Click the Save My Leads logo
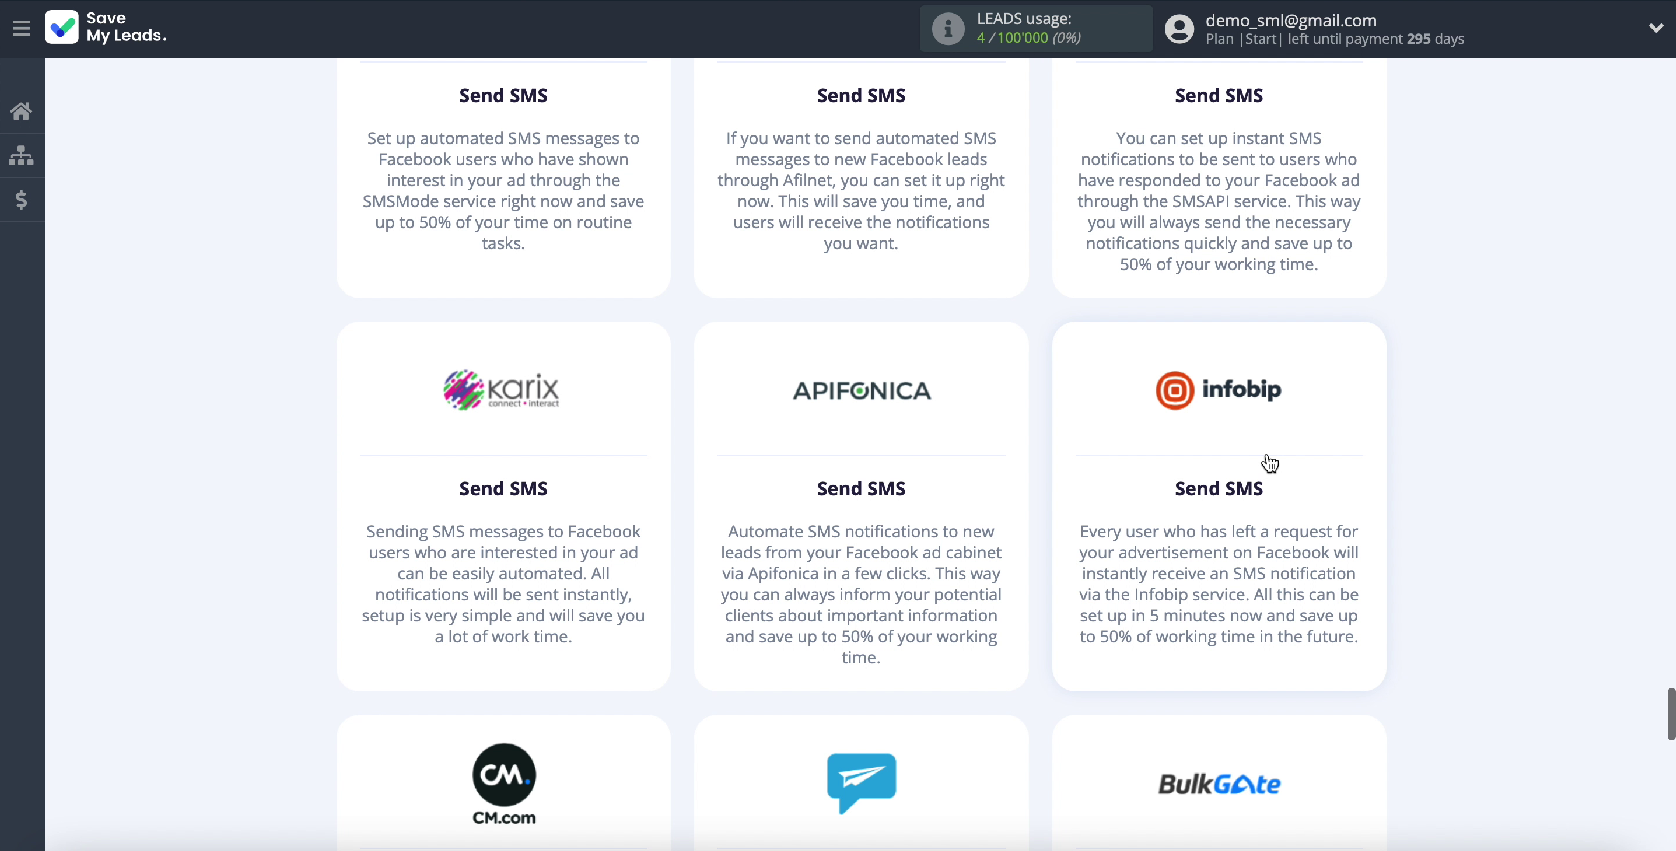Image resolution: width=1676 pixels, height=851 pixels. click(106, 27)
